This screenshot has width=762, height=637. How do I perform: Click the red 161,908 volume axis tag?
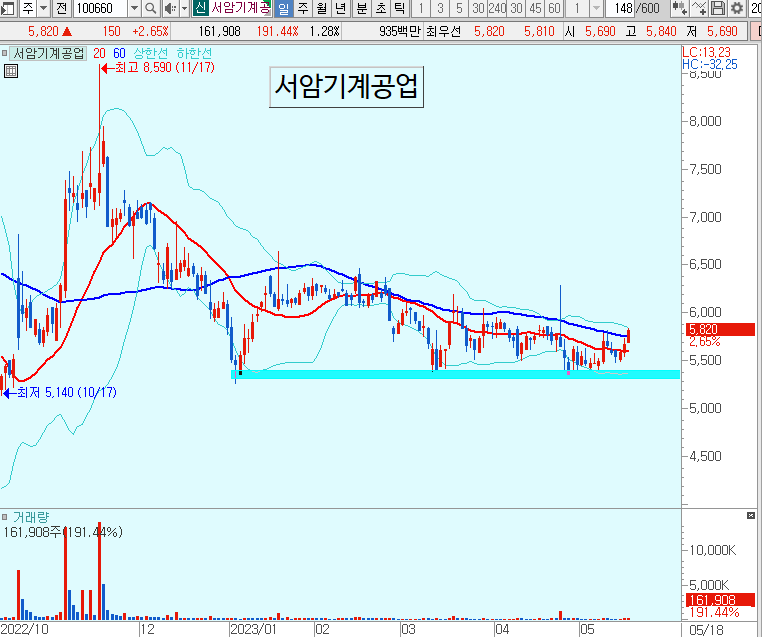pyautogui.click(x=720, y=600)
